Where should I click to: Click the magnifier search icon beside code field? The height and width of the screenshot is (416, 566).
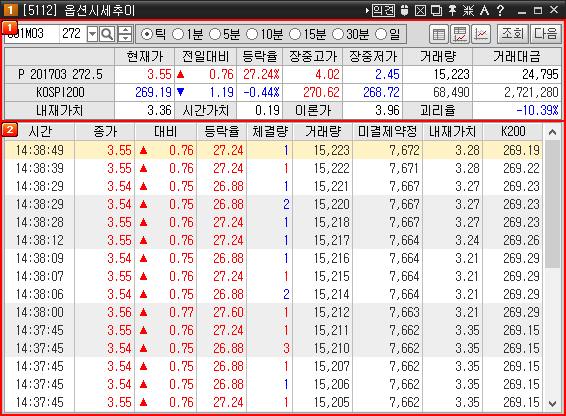point(107,34)
